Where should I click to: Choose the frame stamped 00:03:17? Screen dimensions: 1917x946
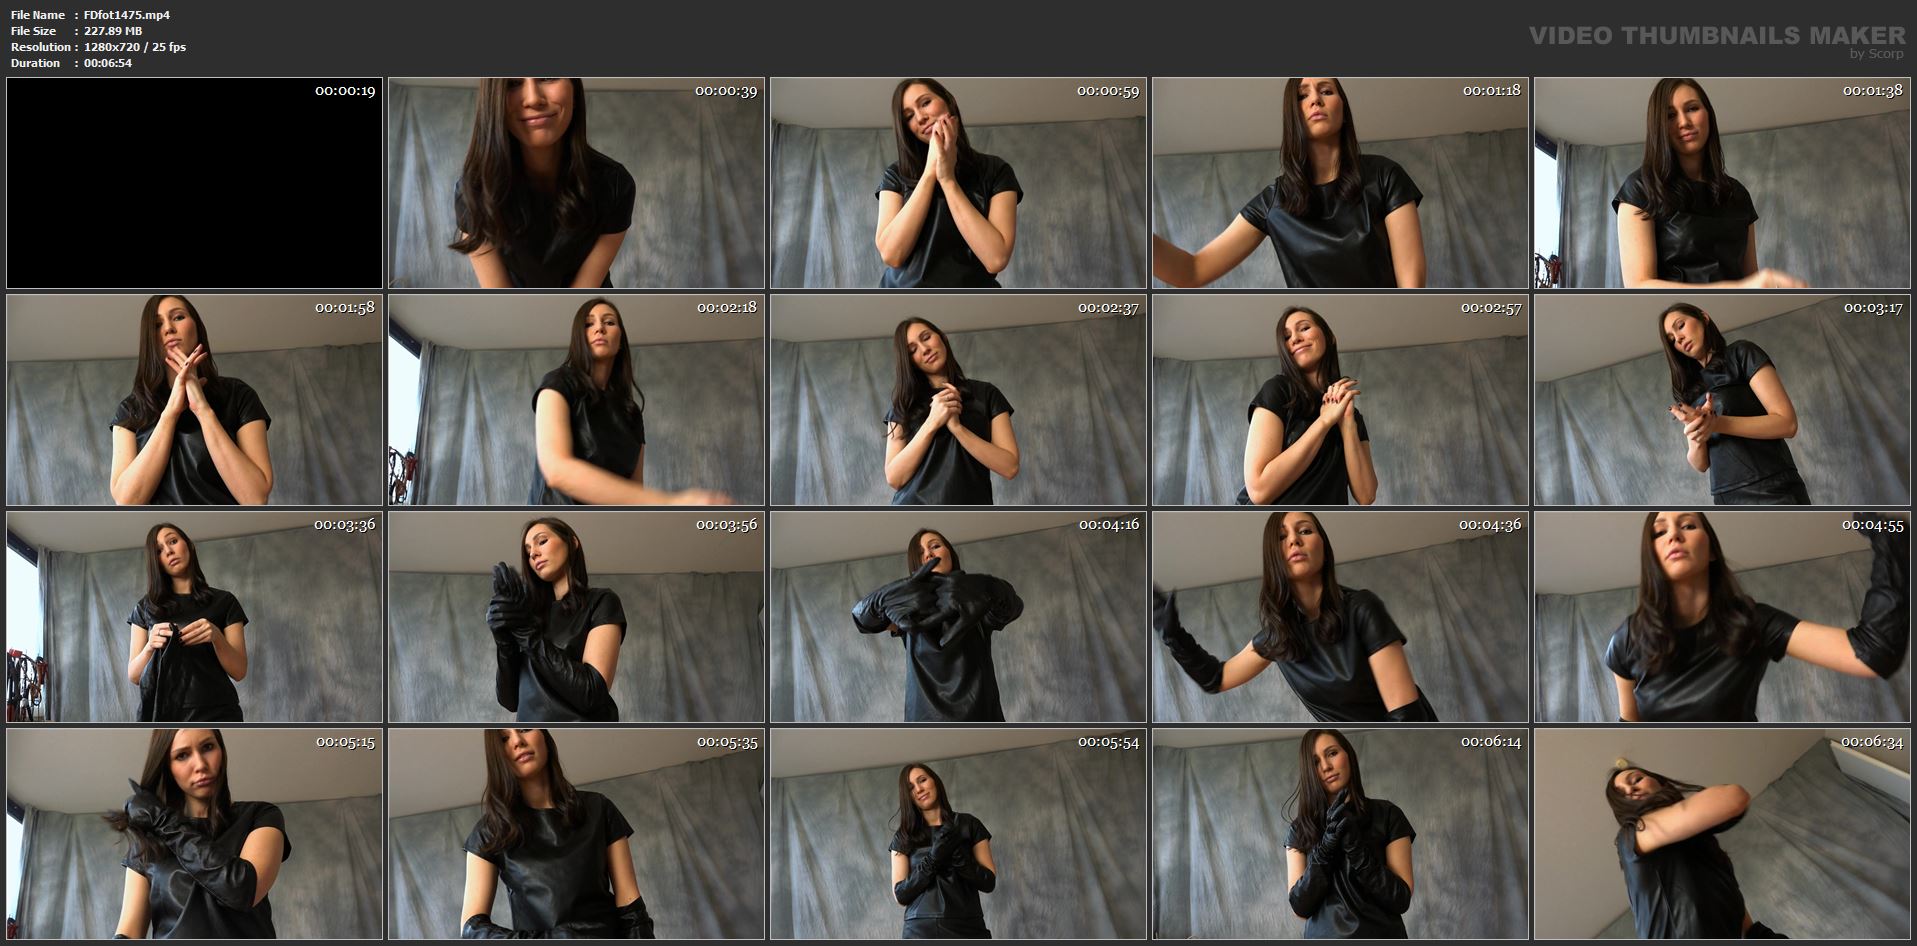tap(1722, 400)
